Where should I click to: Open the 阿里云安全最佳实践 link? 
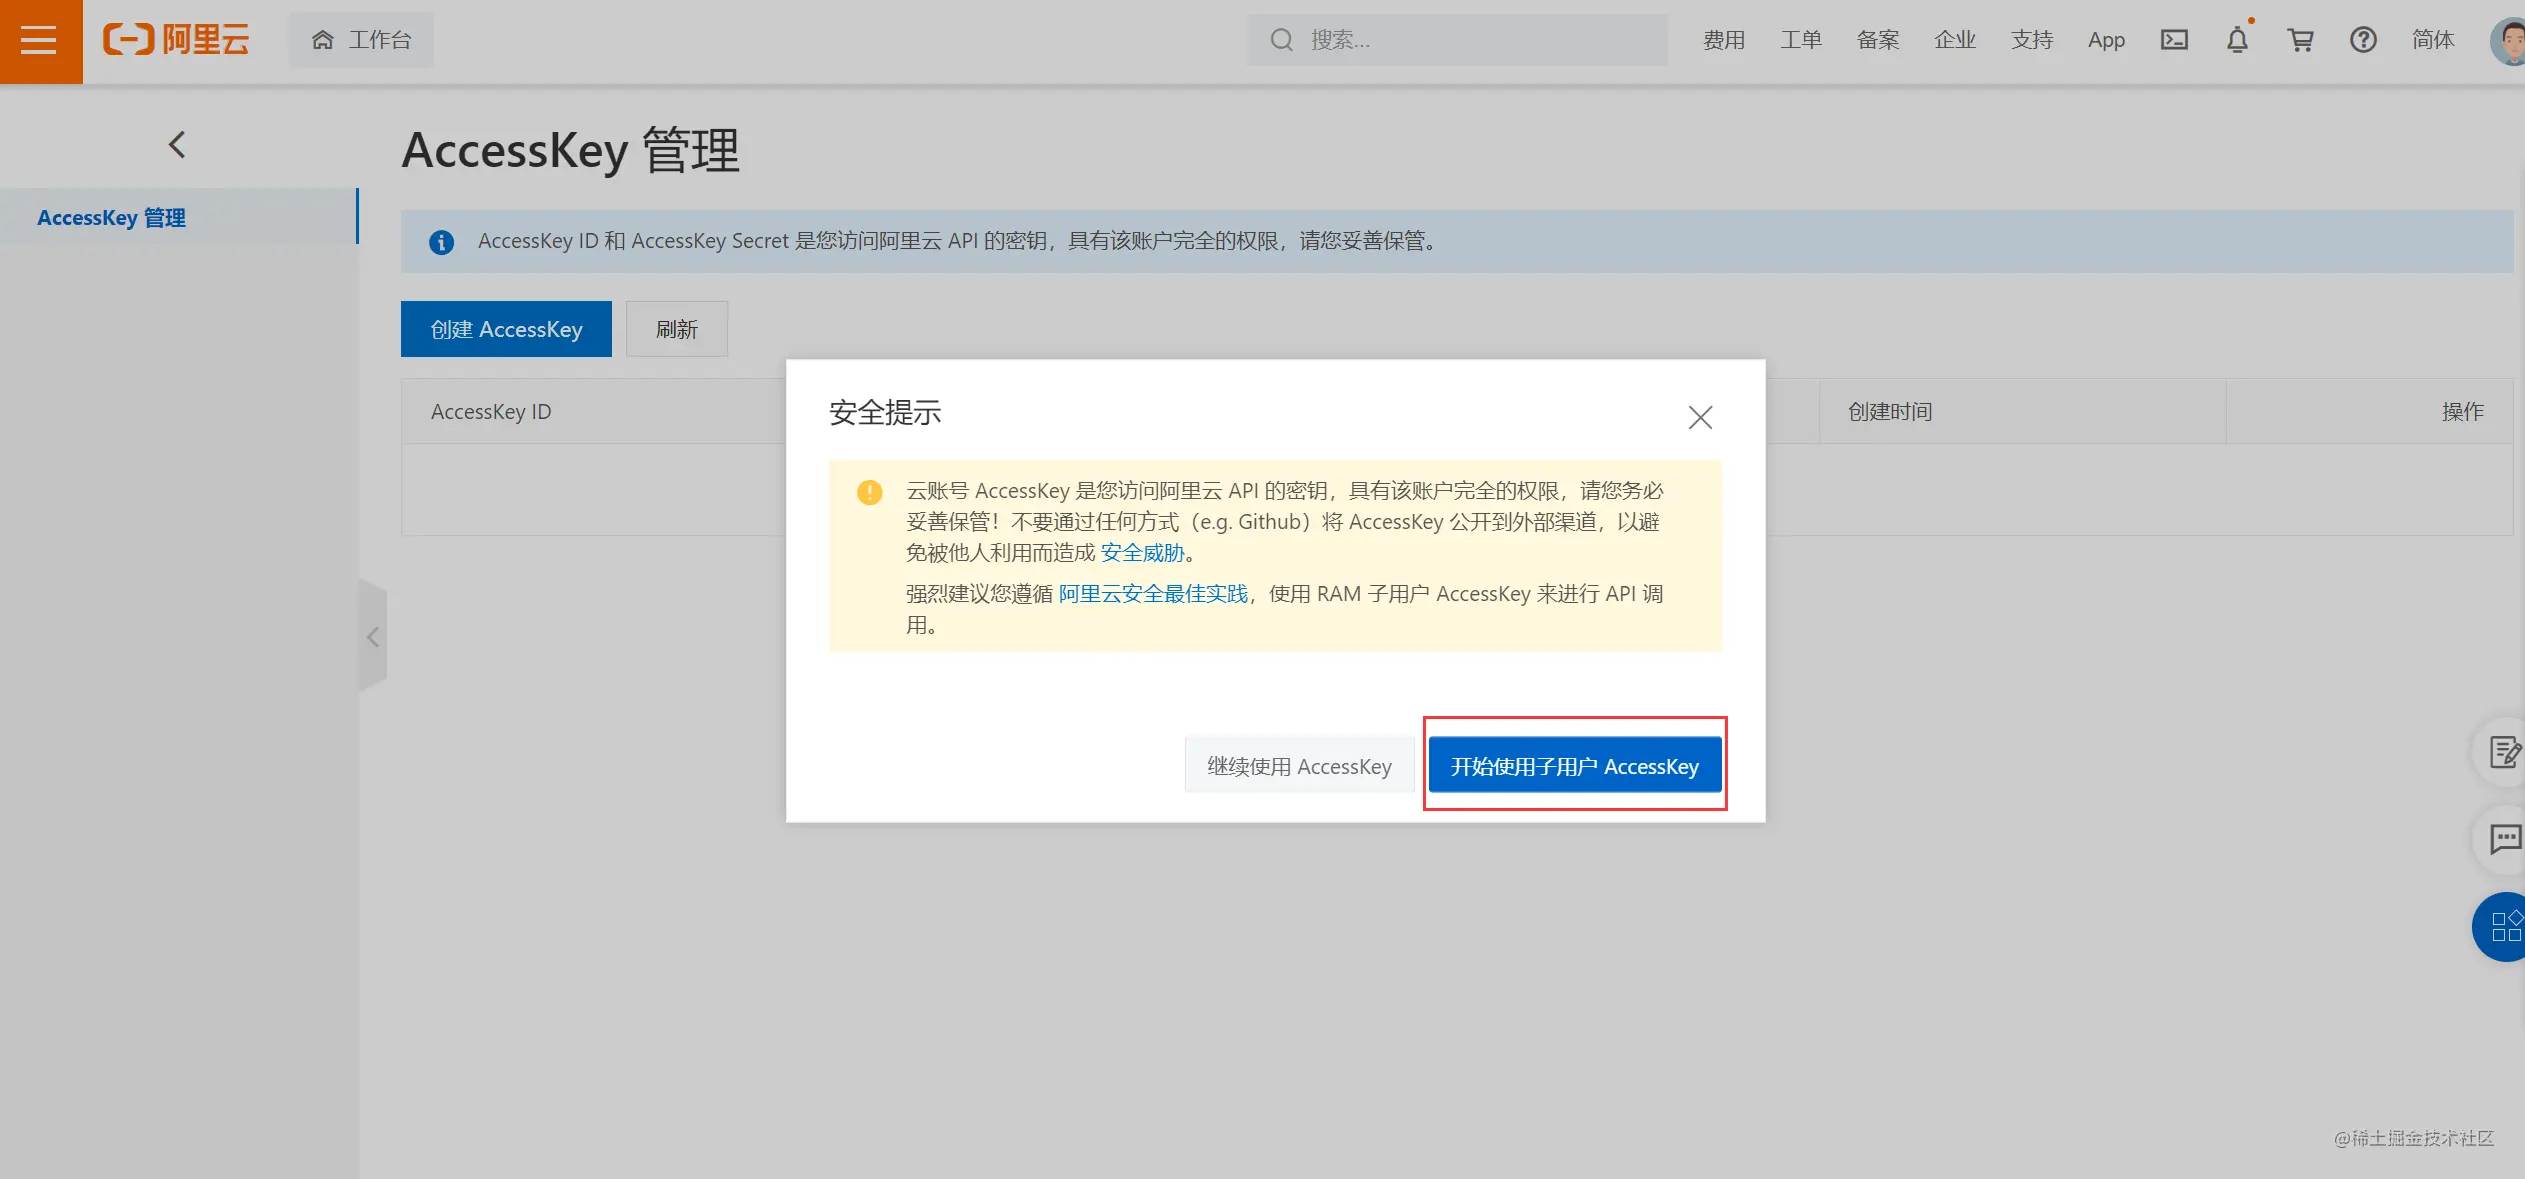[x=1153, y=593]
